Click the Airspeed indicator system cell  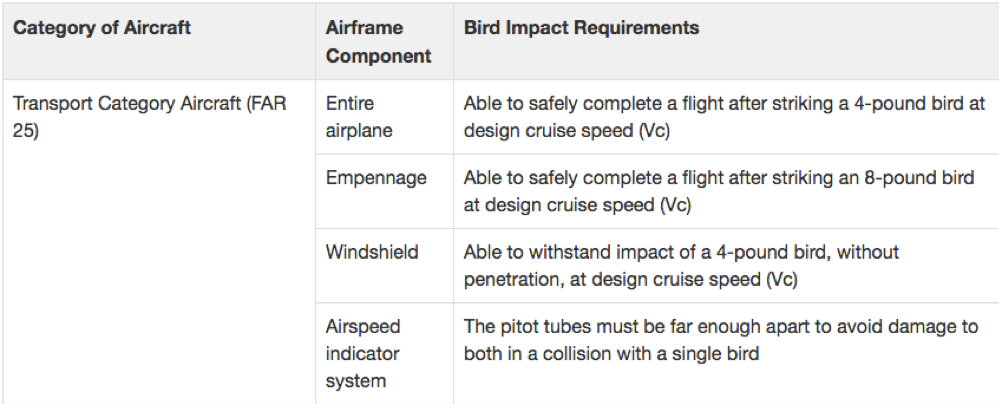[x=384, y=353]
